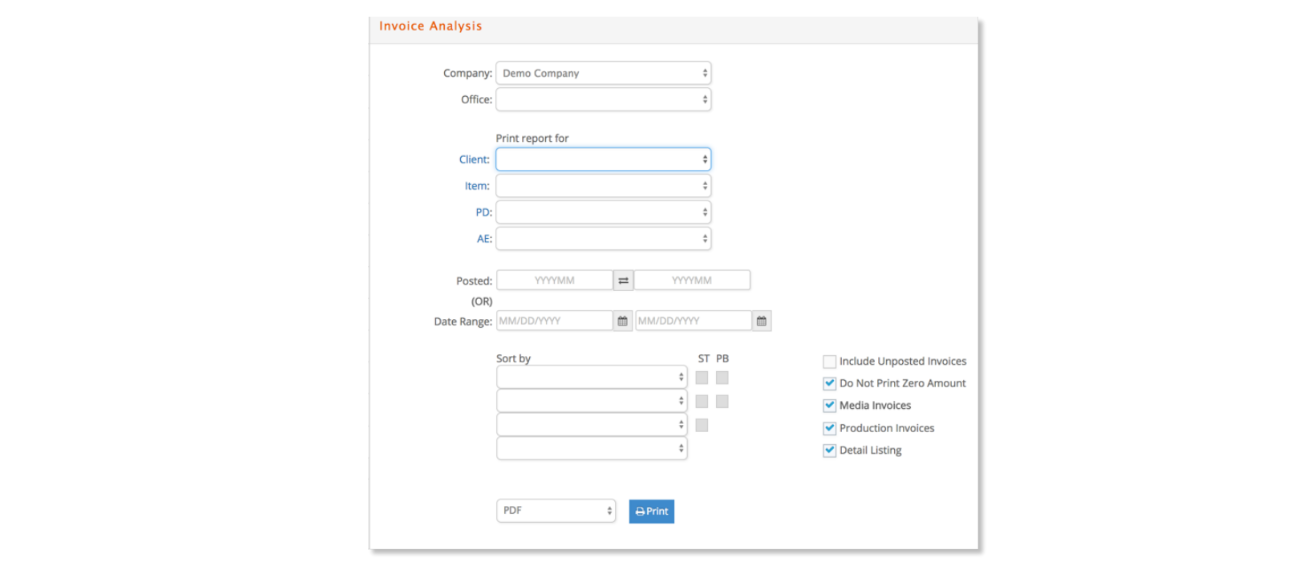Open calendar picker for Date Range end

[761, 321]
